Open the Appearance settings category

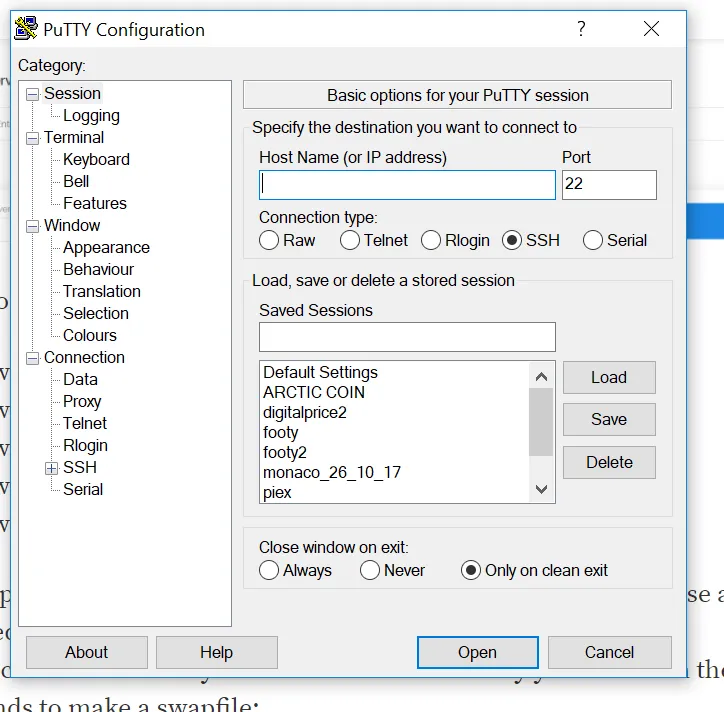pyautogui.click(x=107, y=247)
